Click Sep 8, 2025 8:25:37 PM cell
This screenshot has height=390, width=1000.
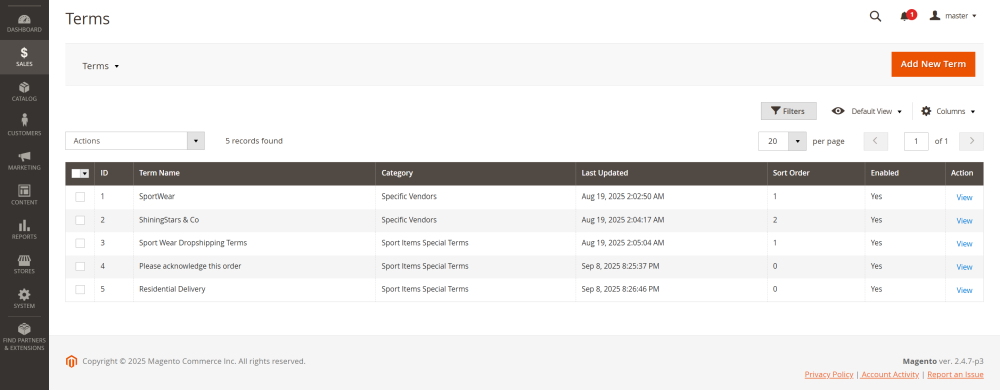click(671, 266)
